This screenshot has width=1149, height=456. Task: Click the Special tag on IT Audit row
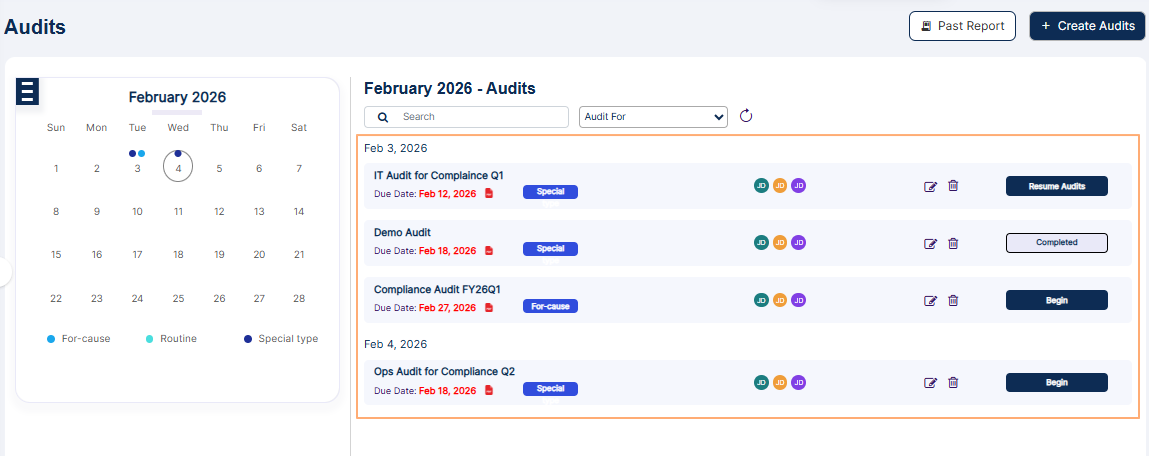click(x=550, y=192)
